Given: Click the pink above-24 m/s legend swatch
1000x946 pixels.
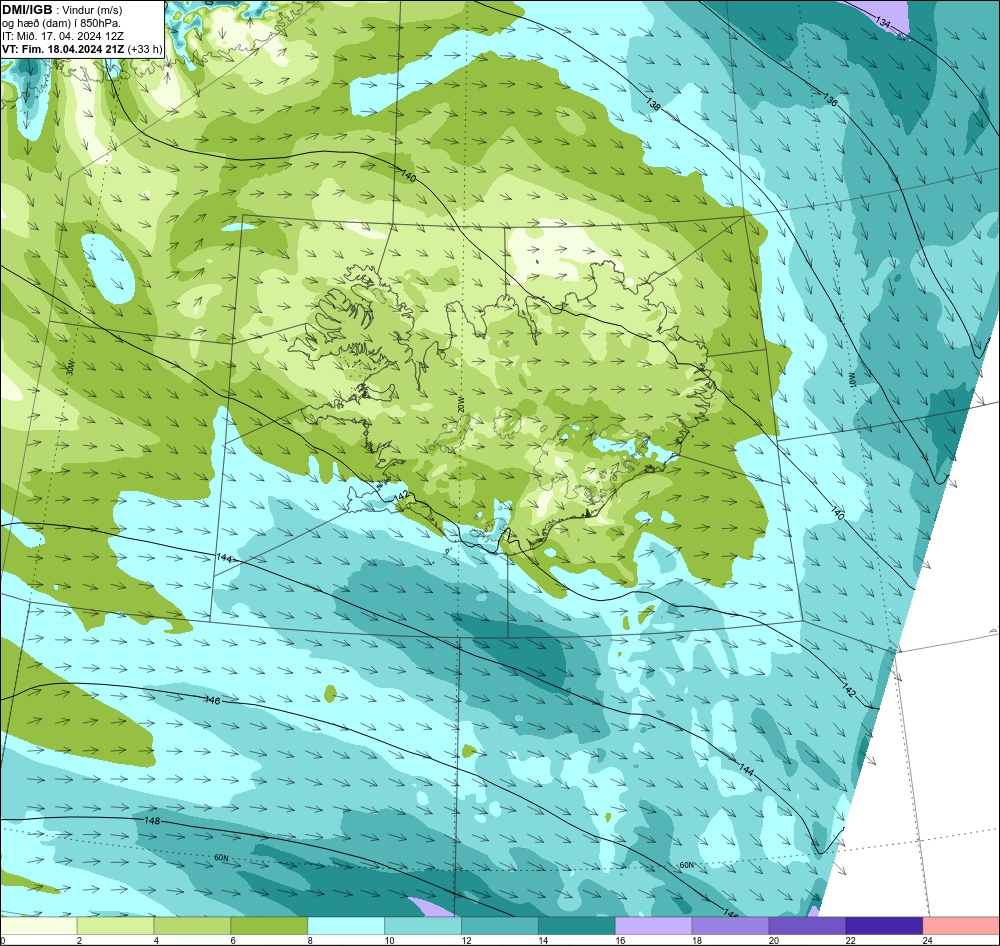Looking at the screenshot, I should coord(961,925).
